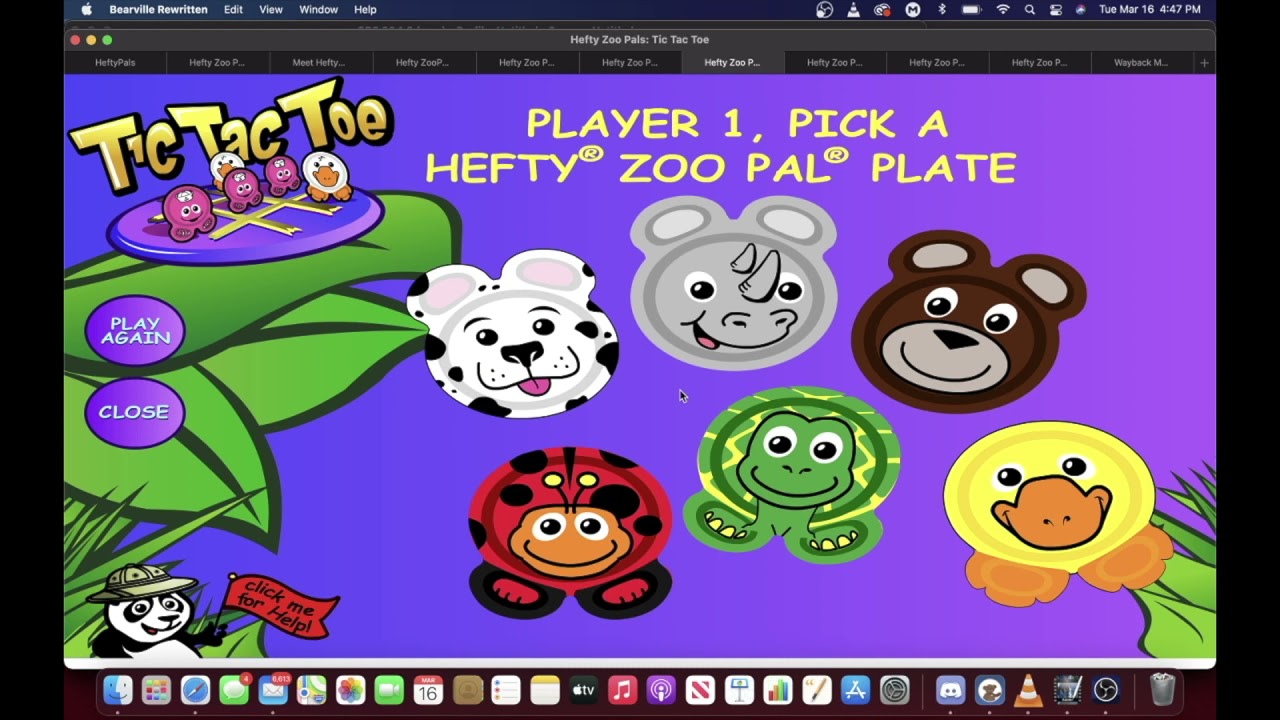The width and height of the screenshot is (1280, 720).
Task: Launch Music from the Dock
Action: 622,689
